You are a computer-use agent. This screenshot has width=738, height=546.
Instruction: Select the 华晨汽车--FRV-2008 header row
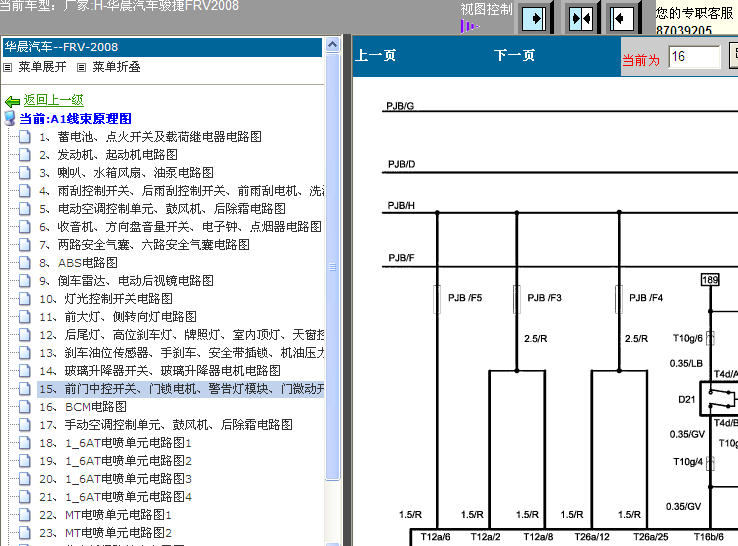[x=162, y=47]
